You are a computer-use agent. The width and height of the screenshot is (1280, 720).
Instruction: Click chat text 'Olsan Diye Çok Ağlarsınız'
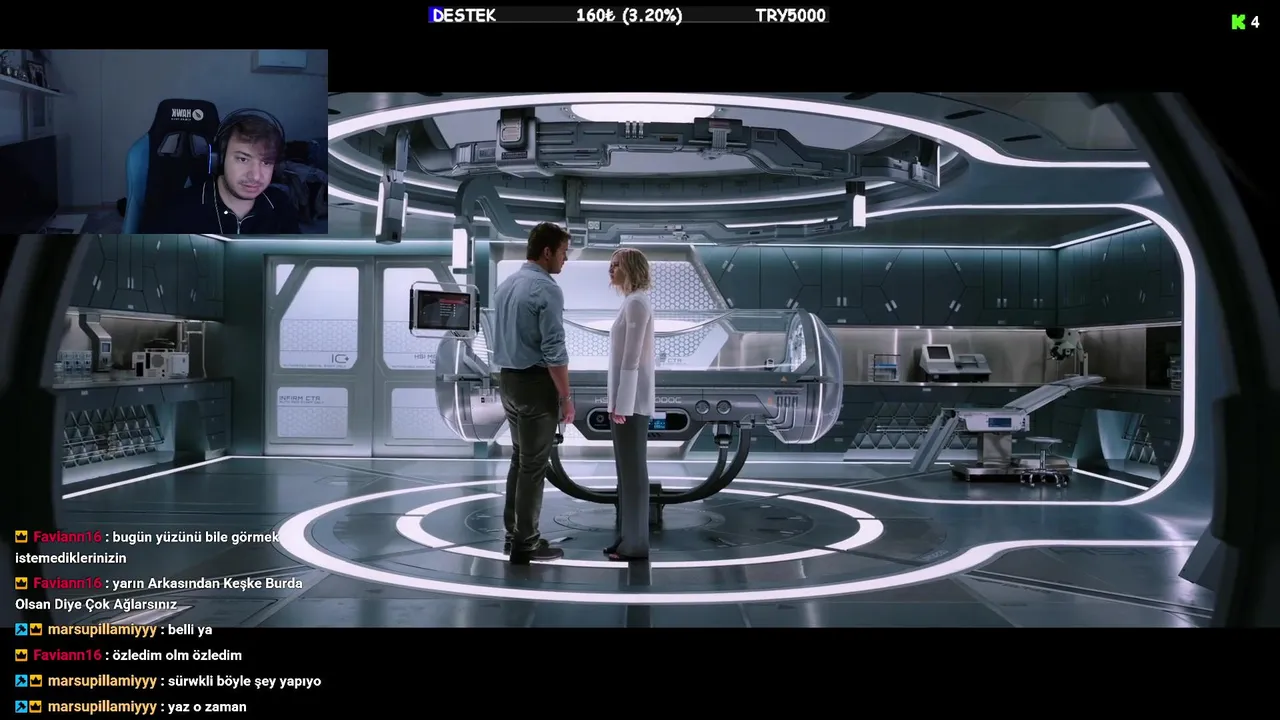point(96,604)
